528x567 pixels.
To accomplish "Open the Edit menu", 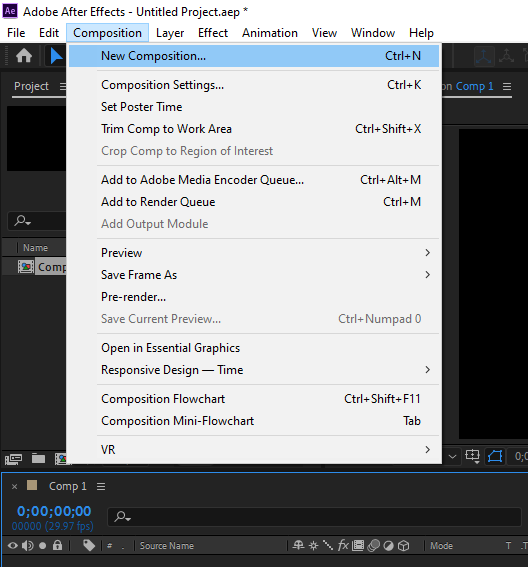I will [49, 33].
